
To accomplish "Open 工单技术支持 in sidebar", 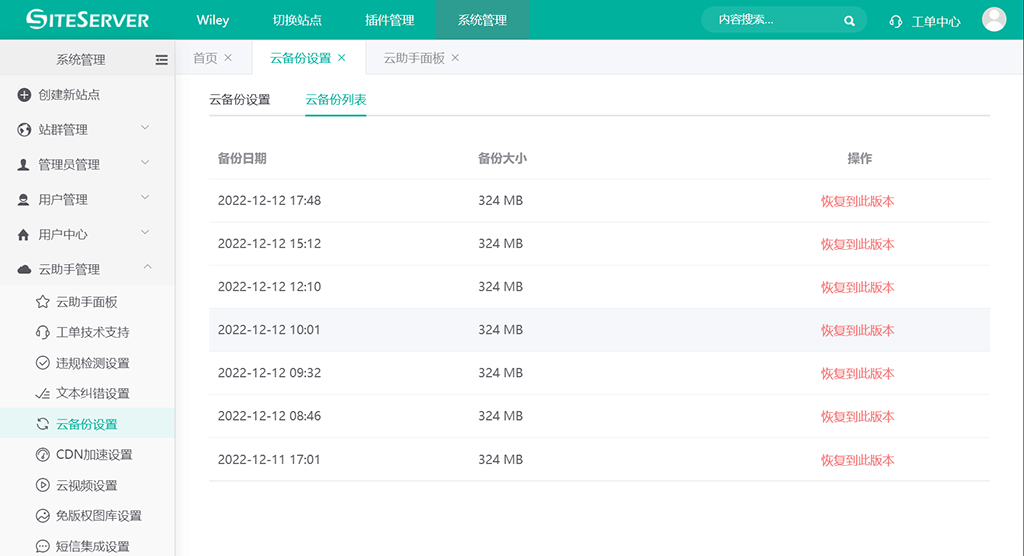I will (x=92, y=332).
